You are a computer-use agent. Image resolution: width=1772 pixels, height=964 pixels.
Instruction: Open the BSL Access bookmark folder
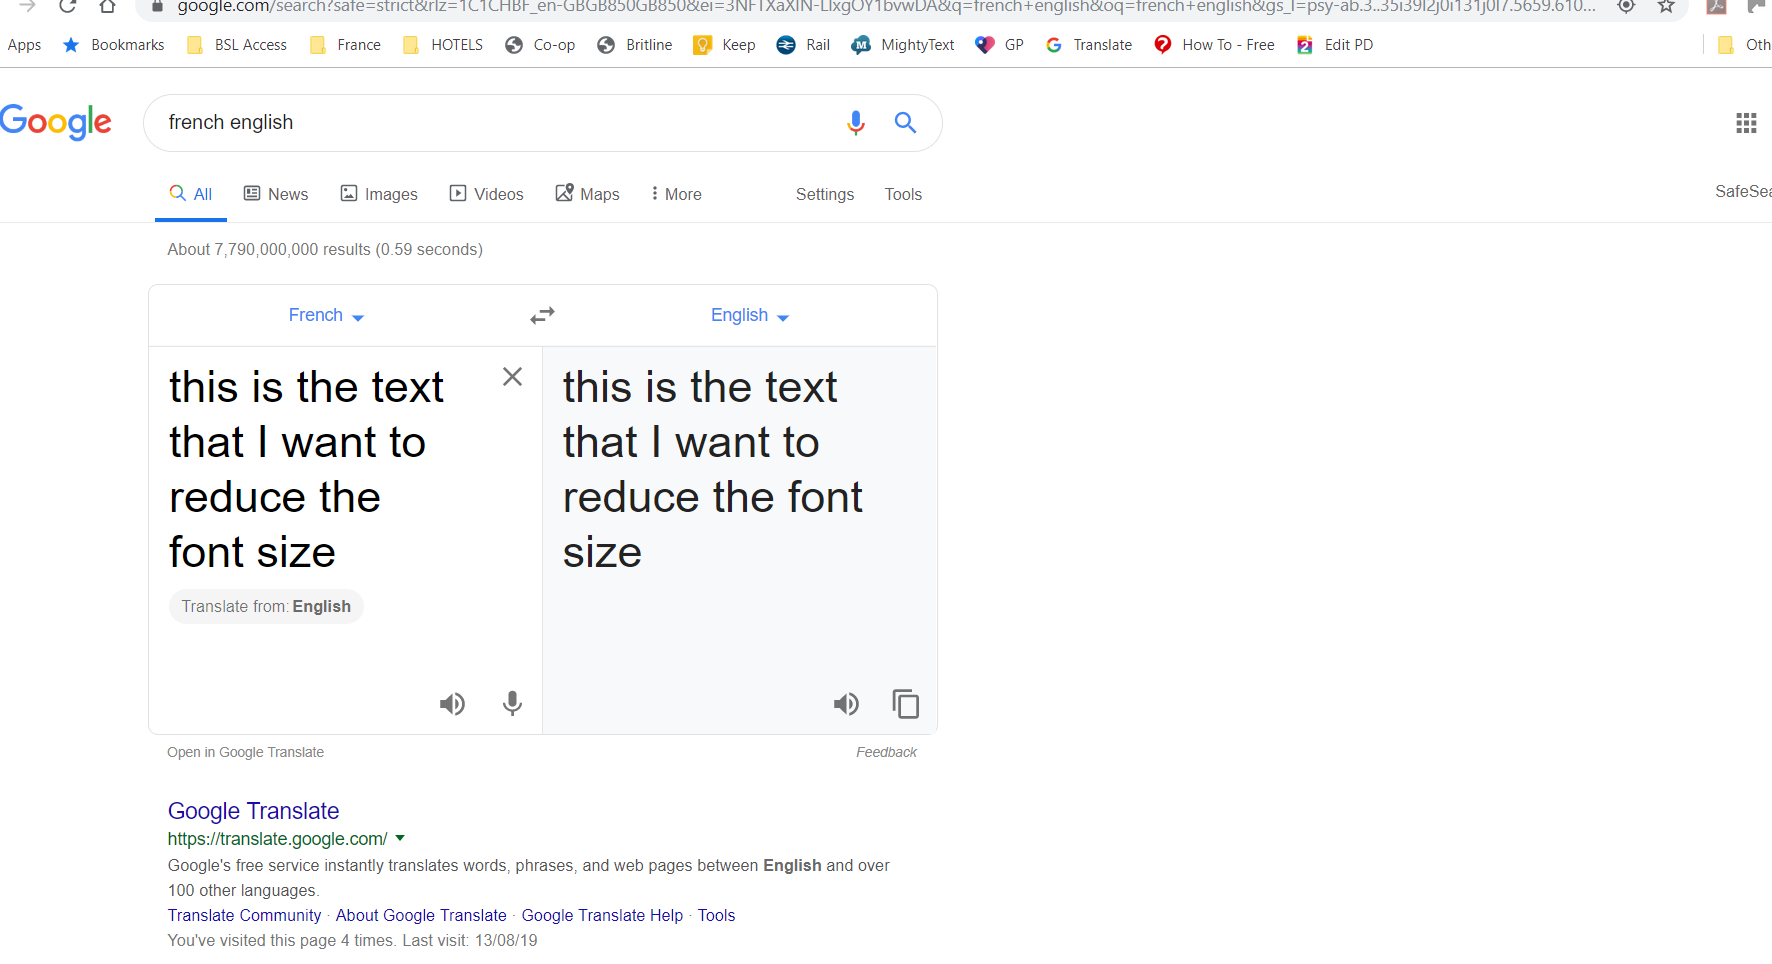(237, 45)
